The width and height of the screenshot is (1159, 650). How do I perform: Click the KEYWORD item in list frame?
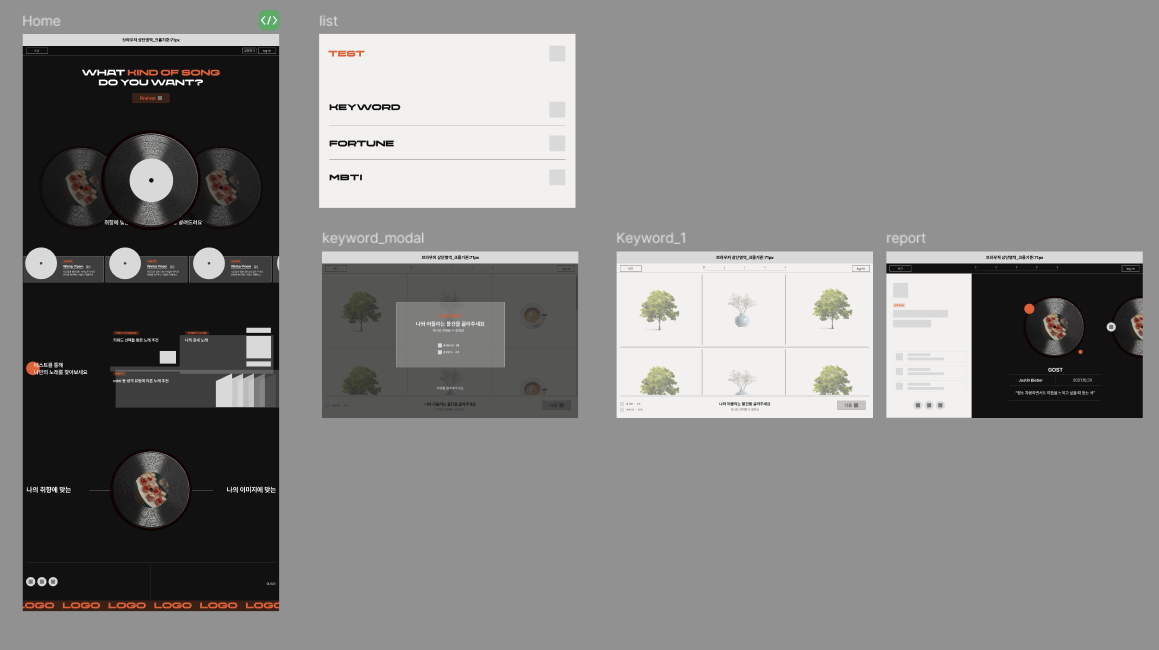click(x=364, y=107)
